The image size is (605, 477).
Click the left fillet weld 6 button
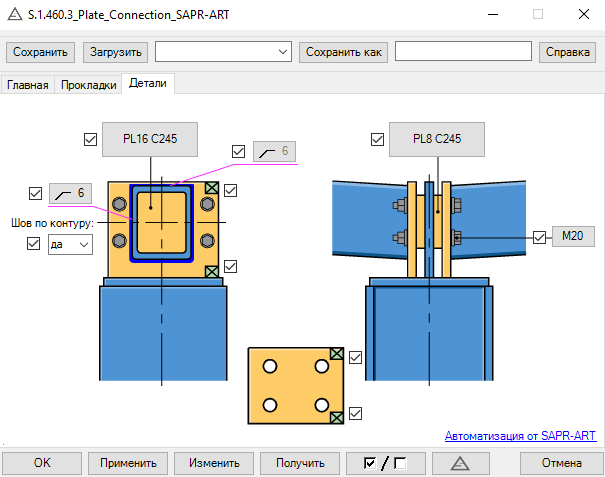tap(70, 193)
